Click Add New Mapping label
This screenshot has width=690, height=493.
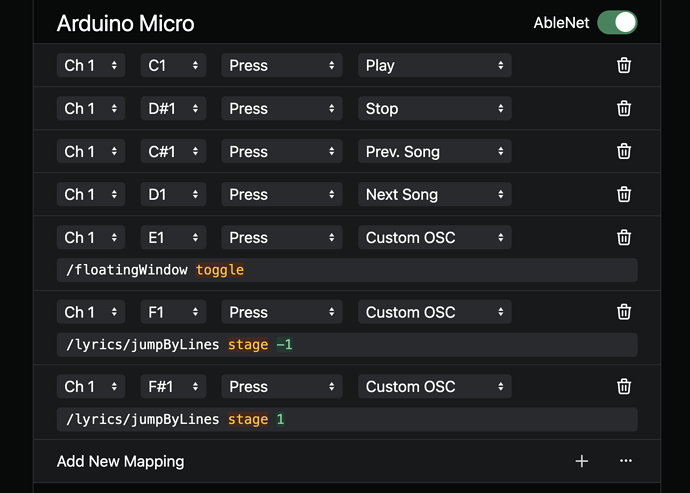tap(120, 461)
